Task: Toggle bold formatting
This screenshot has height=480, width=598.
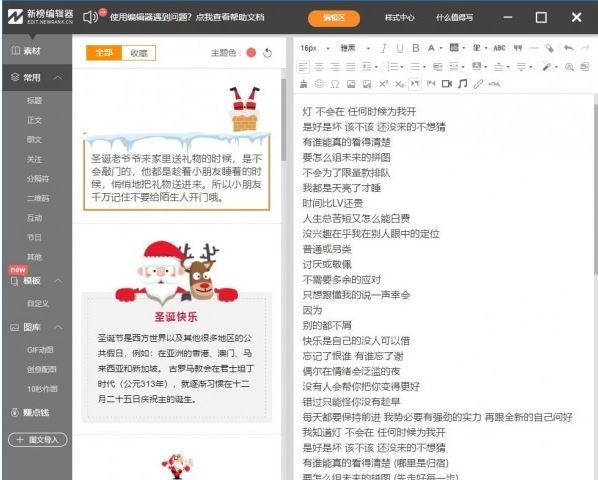Action: coord(416,48)
